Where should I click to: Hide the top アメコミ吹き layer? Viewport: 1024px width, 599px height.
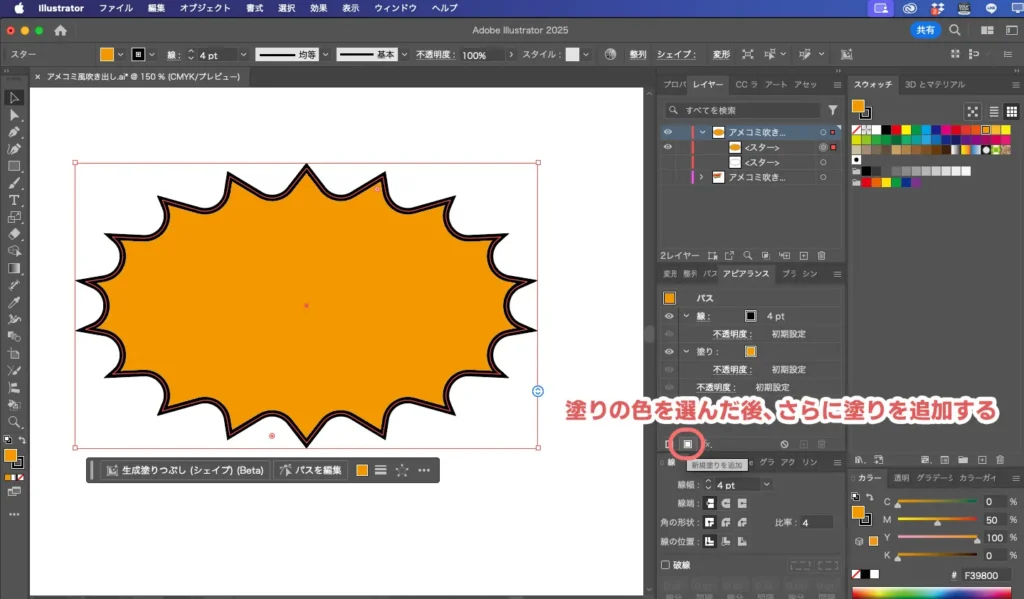[668, 132]
